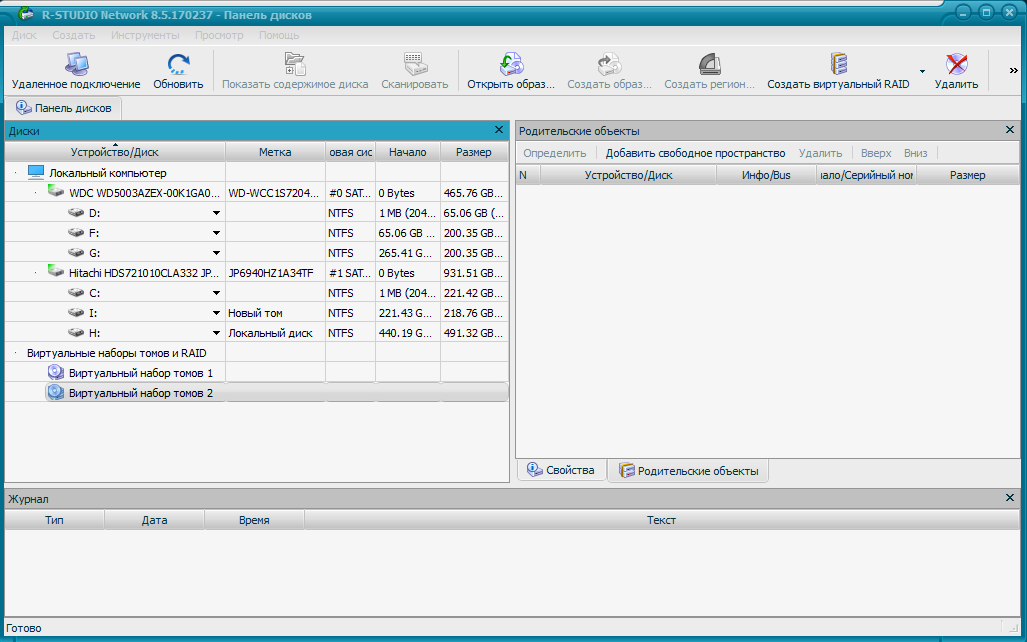Click Добавить свободное пространство button
The image size is (1027, 642).
(x=695, y=153)
